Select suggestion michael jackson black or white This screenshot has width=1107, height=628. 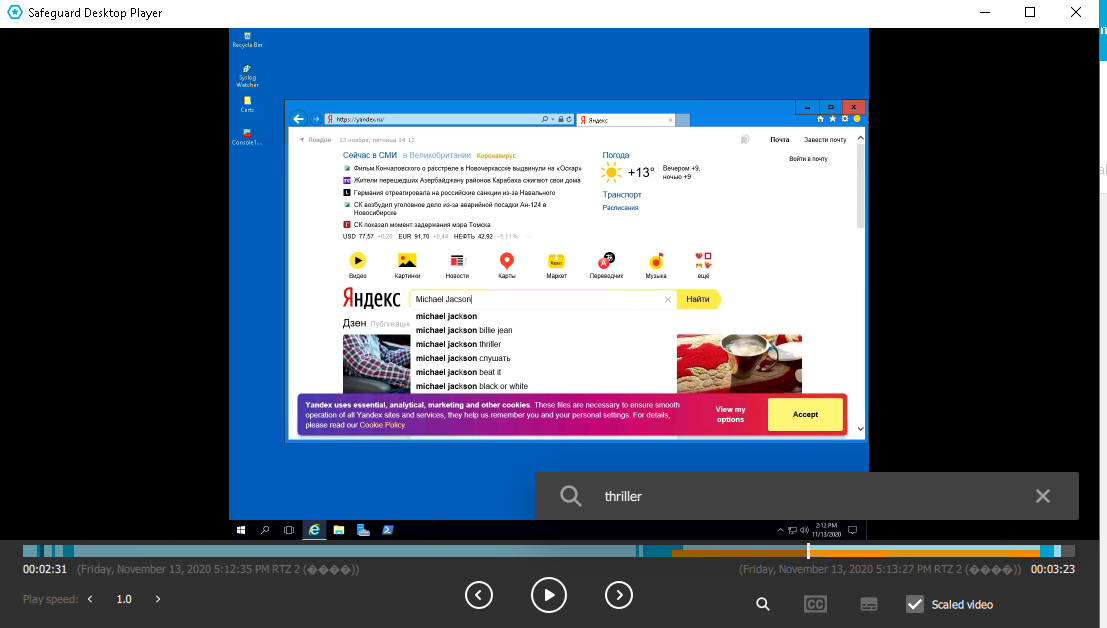click(472, 387)
